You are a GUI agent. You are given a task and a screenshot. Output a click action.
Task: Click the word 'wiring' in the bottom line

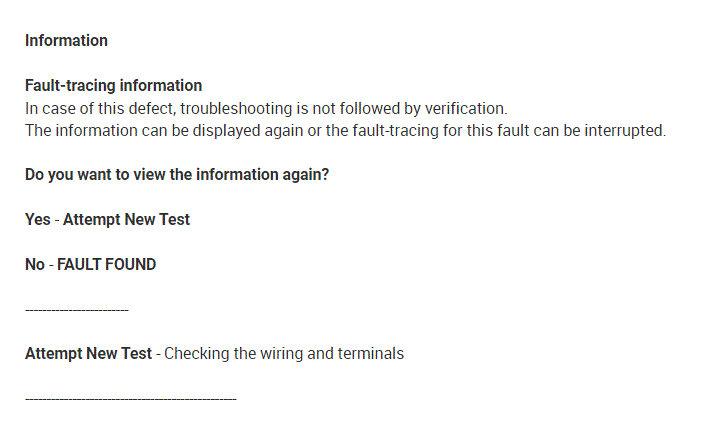tap(280, 354)
